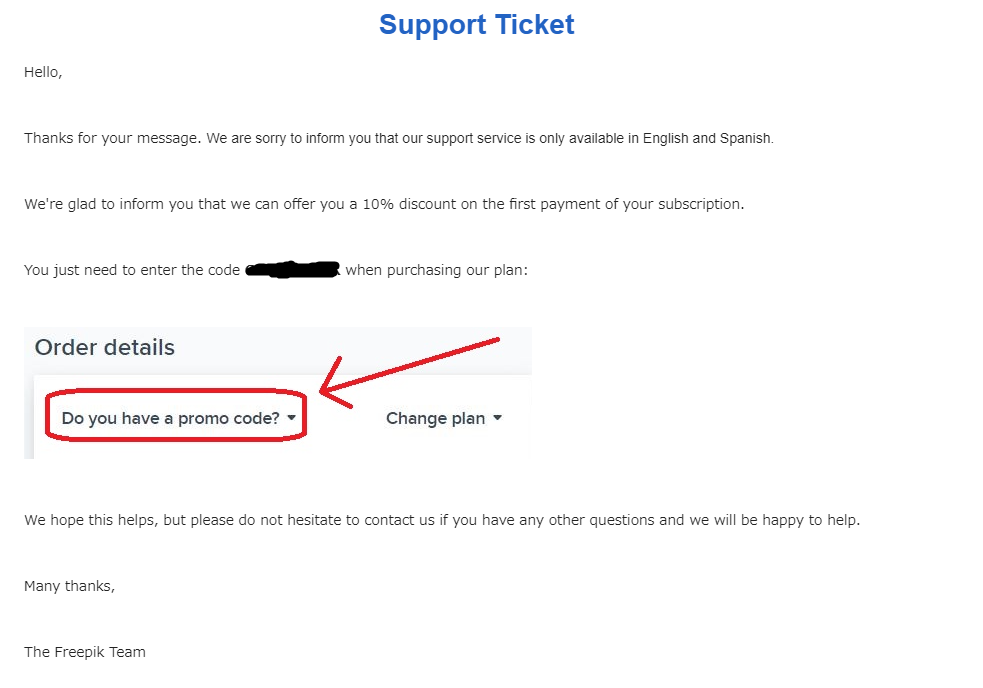Screen dimensions: 983x688
Task: Click 'The Freepik Team' signature
Action: (85, 652)
